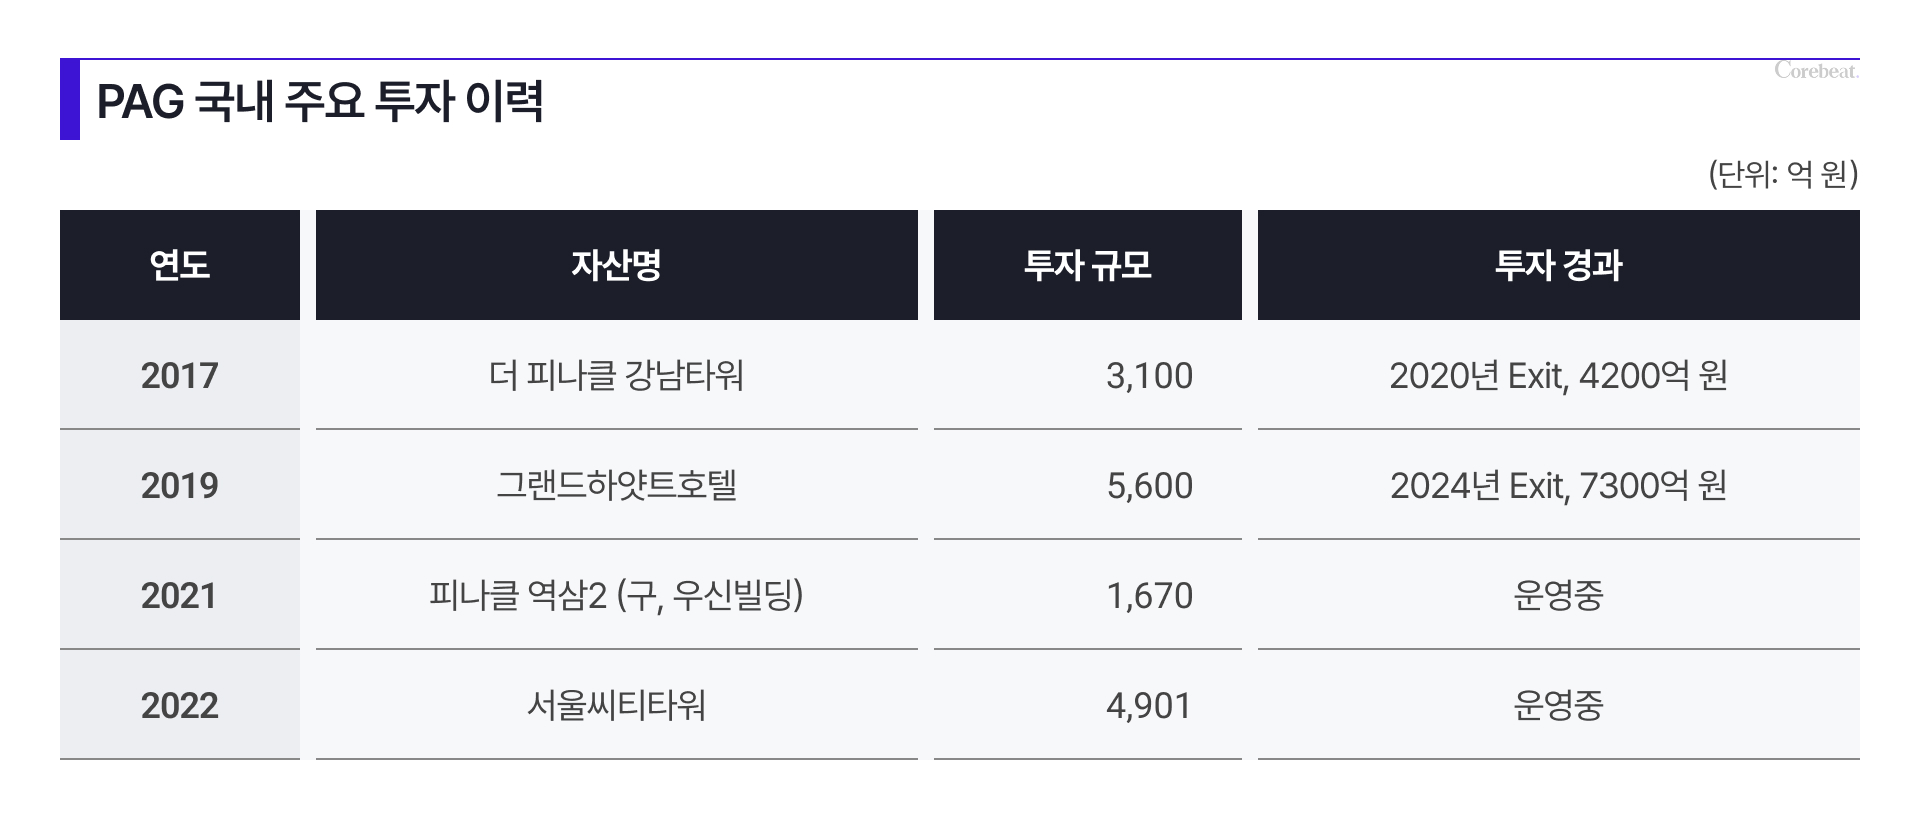Click the unit label (단위: 억 원)
This screenshot has height=820, width=1920.
point(1783,174)
